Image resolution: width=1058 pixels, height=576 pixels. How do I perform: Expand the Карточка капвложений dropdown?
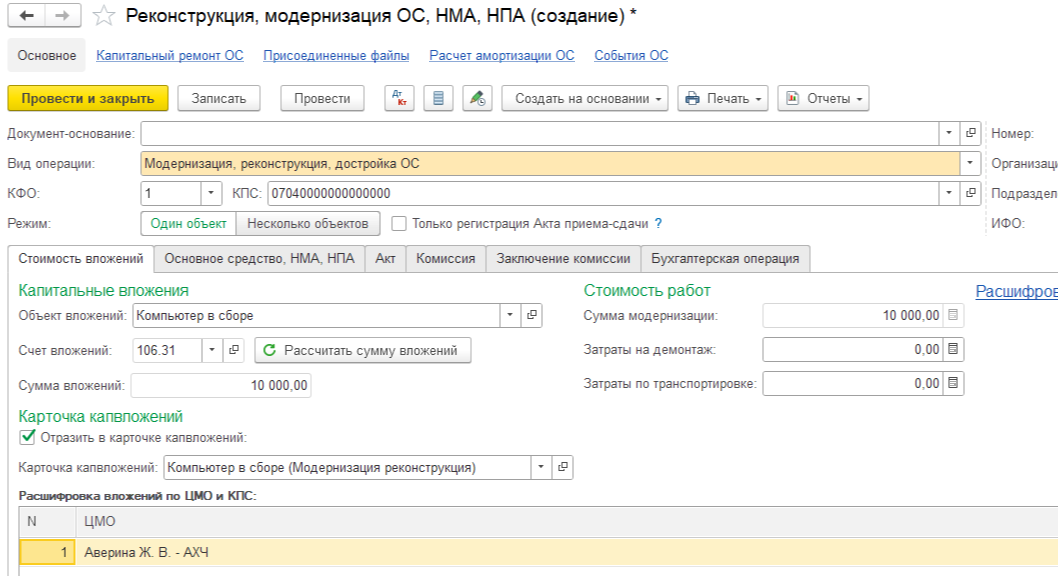[x=540, y=467]
